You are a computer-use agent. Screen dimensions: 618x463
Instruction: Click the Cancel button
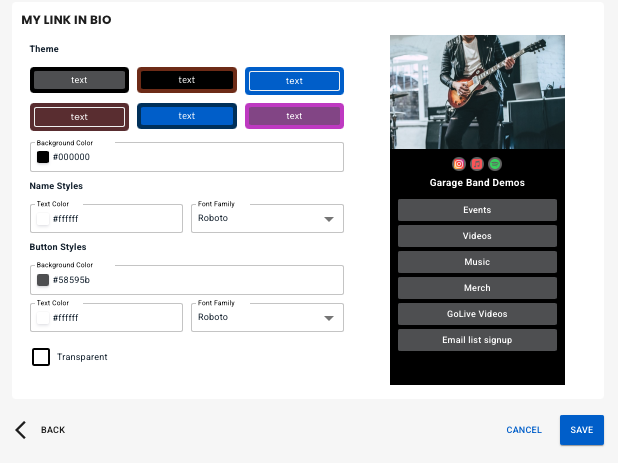[x=524, y=430]
